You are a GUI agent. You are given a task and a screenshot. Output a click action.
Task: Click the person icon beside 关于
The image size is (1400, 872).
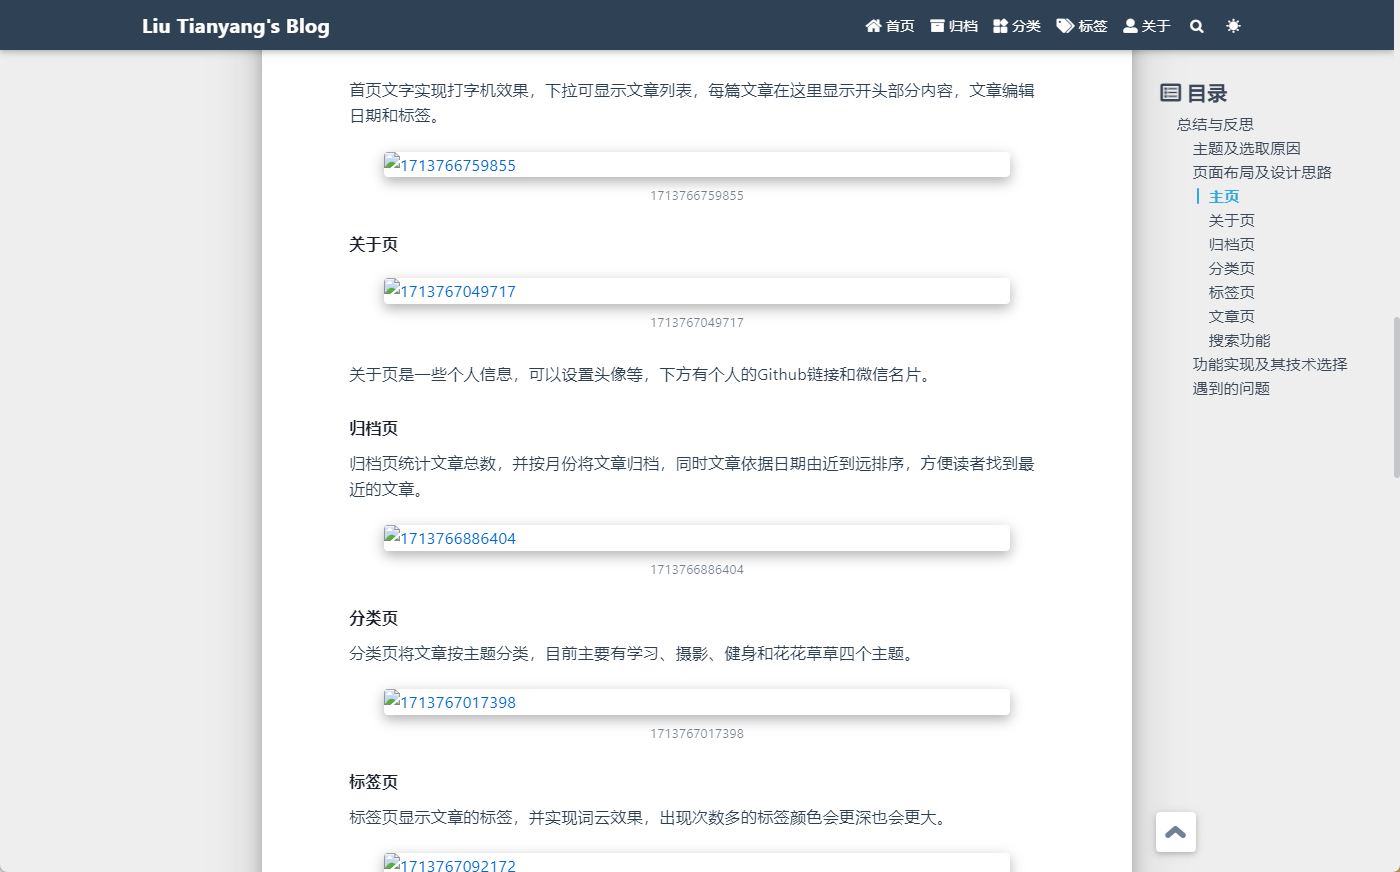(x=1130, y=26)
